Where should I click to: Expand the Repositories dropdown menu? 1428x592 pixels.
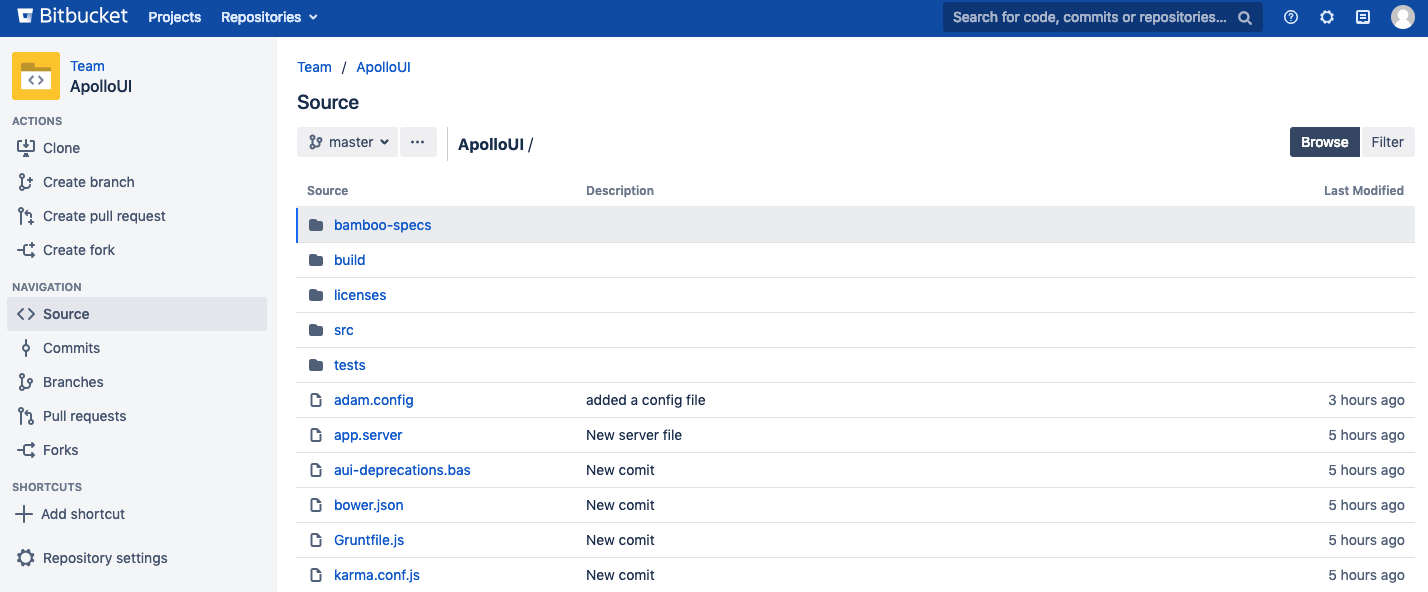269,17
